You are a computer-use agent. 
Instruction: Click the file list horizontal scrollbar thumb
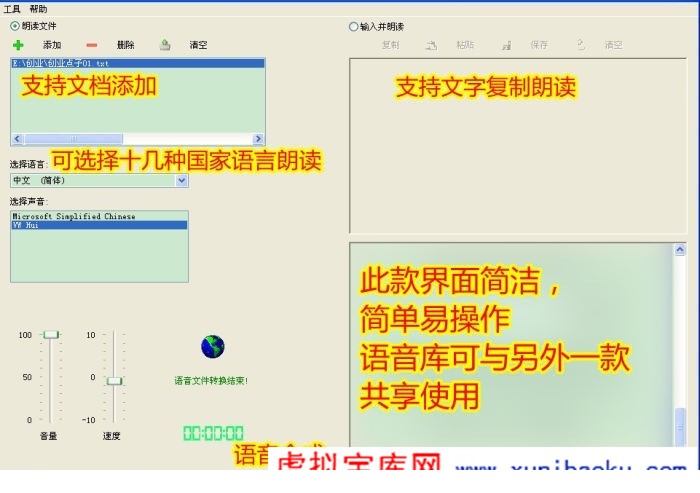pyautogui.click(x=73, y=139)
